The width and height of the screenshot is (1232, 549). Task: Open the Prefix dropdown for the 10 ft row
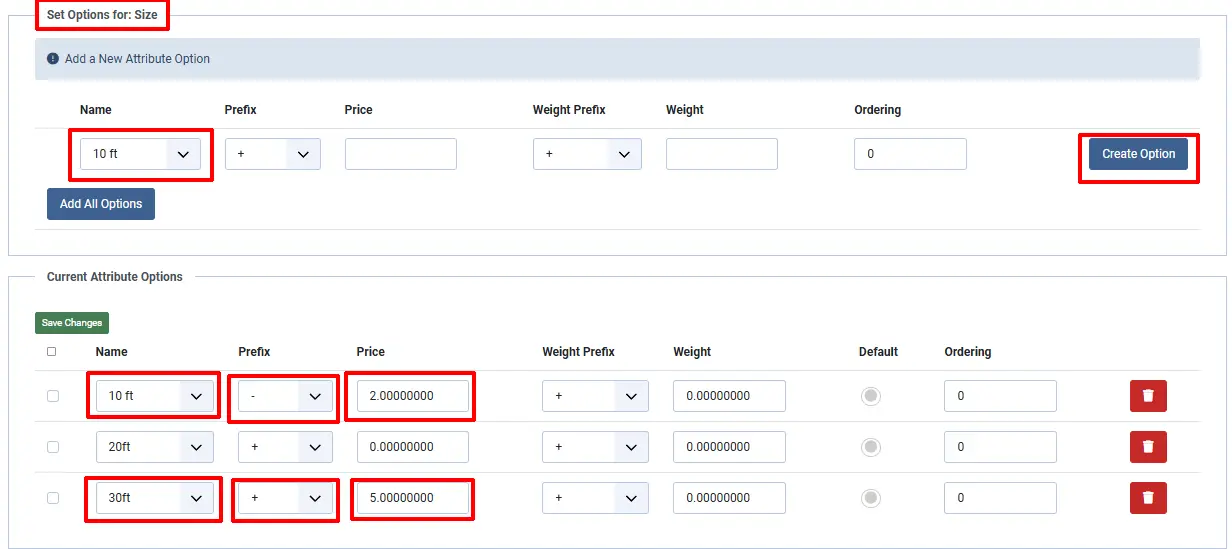(285, 396)
